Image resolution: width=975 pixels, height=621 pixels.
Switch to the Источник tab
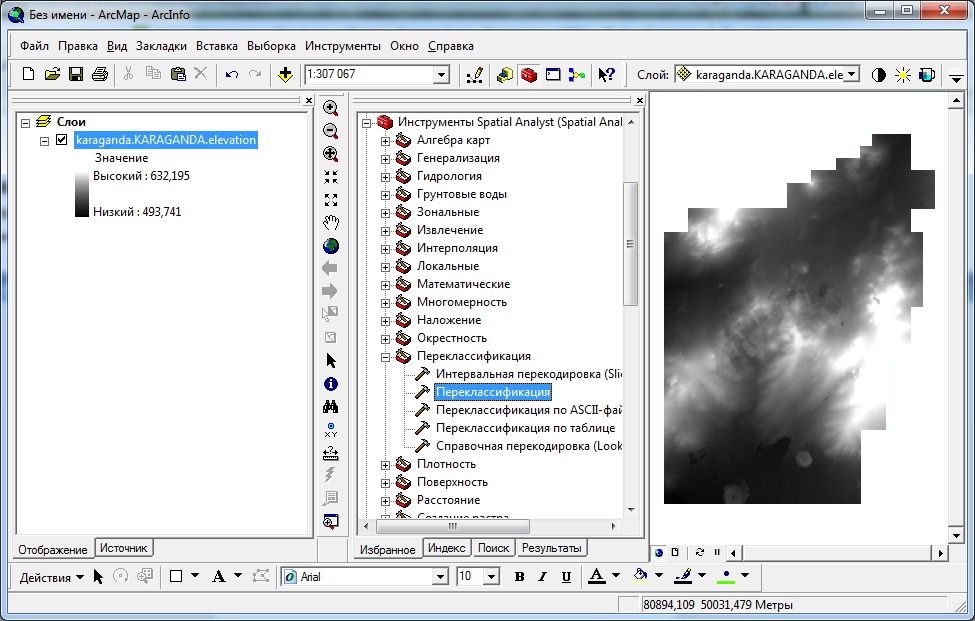124,548
